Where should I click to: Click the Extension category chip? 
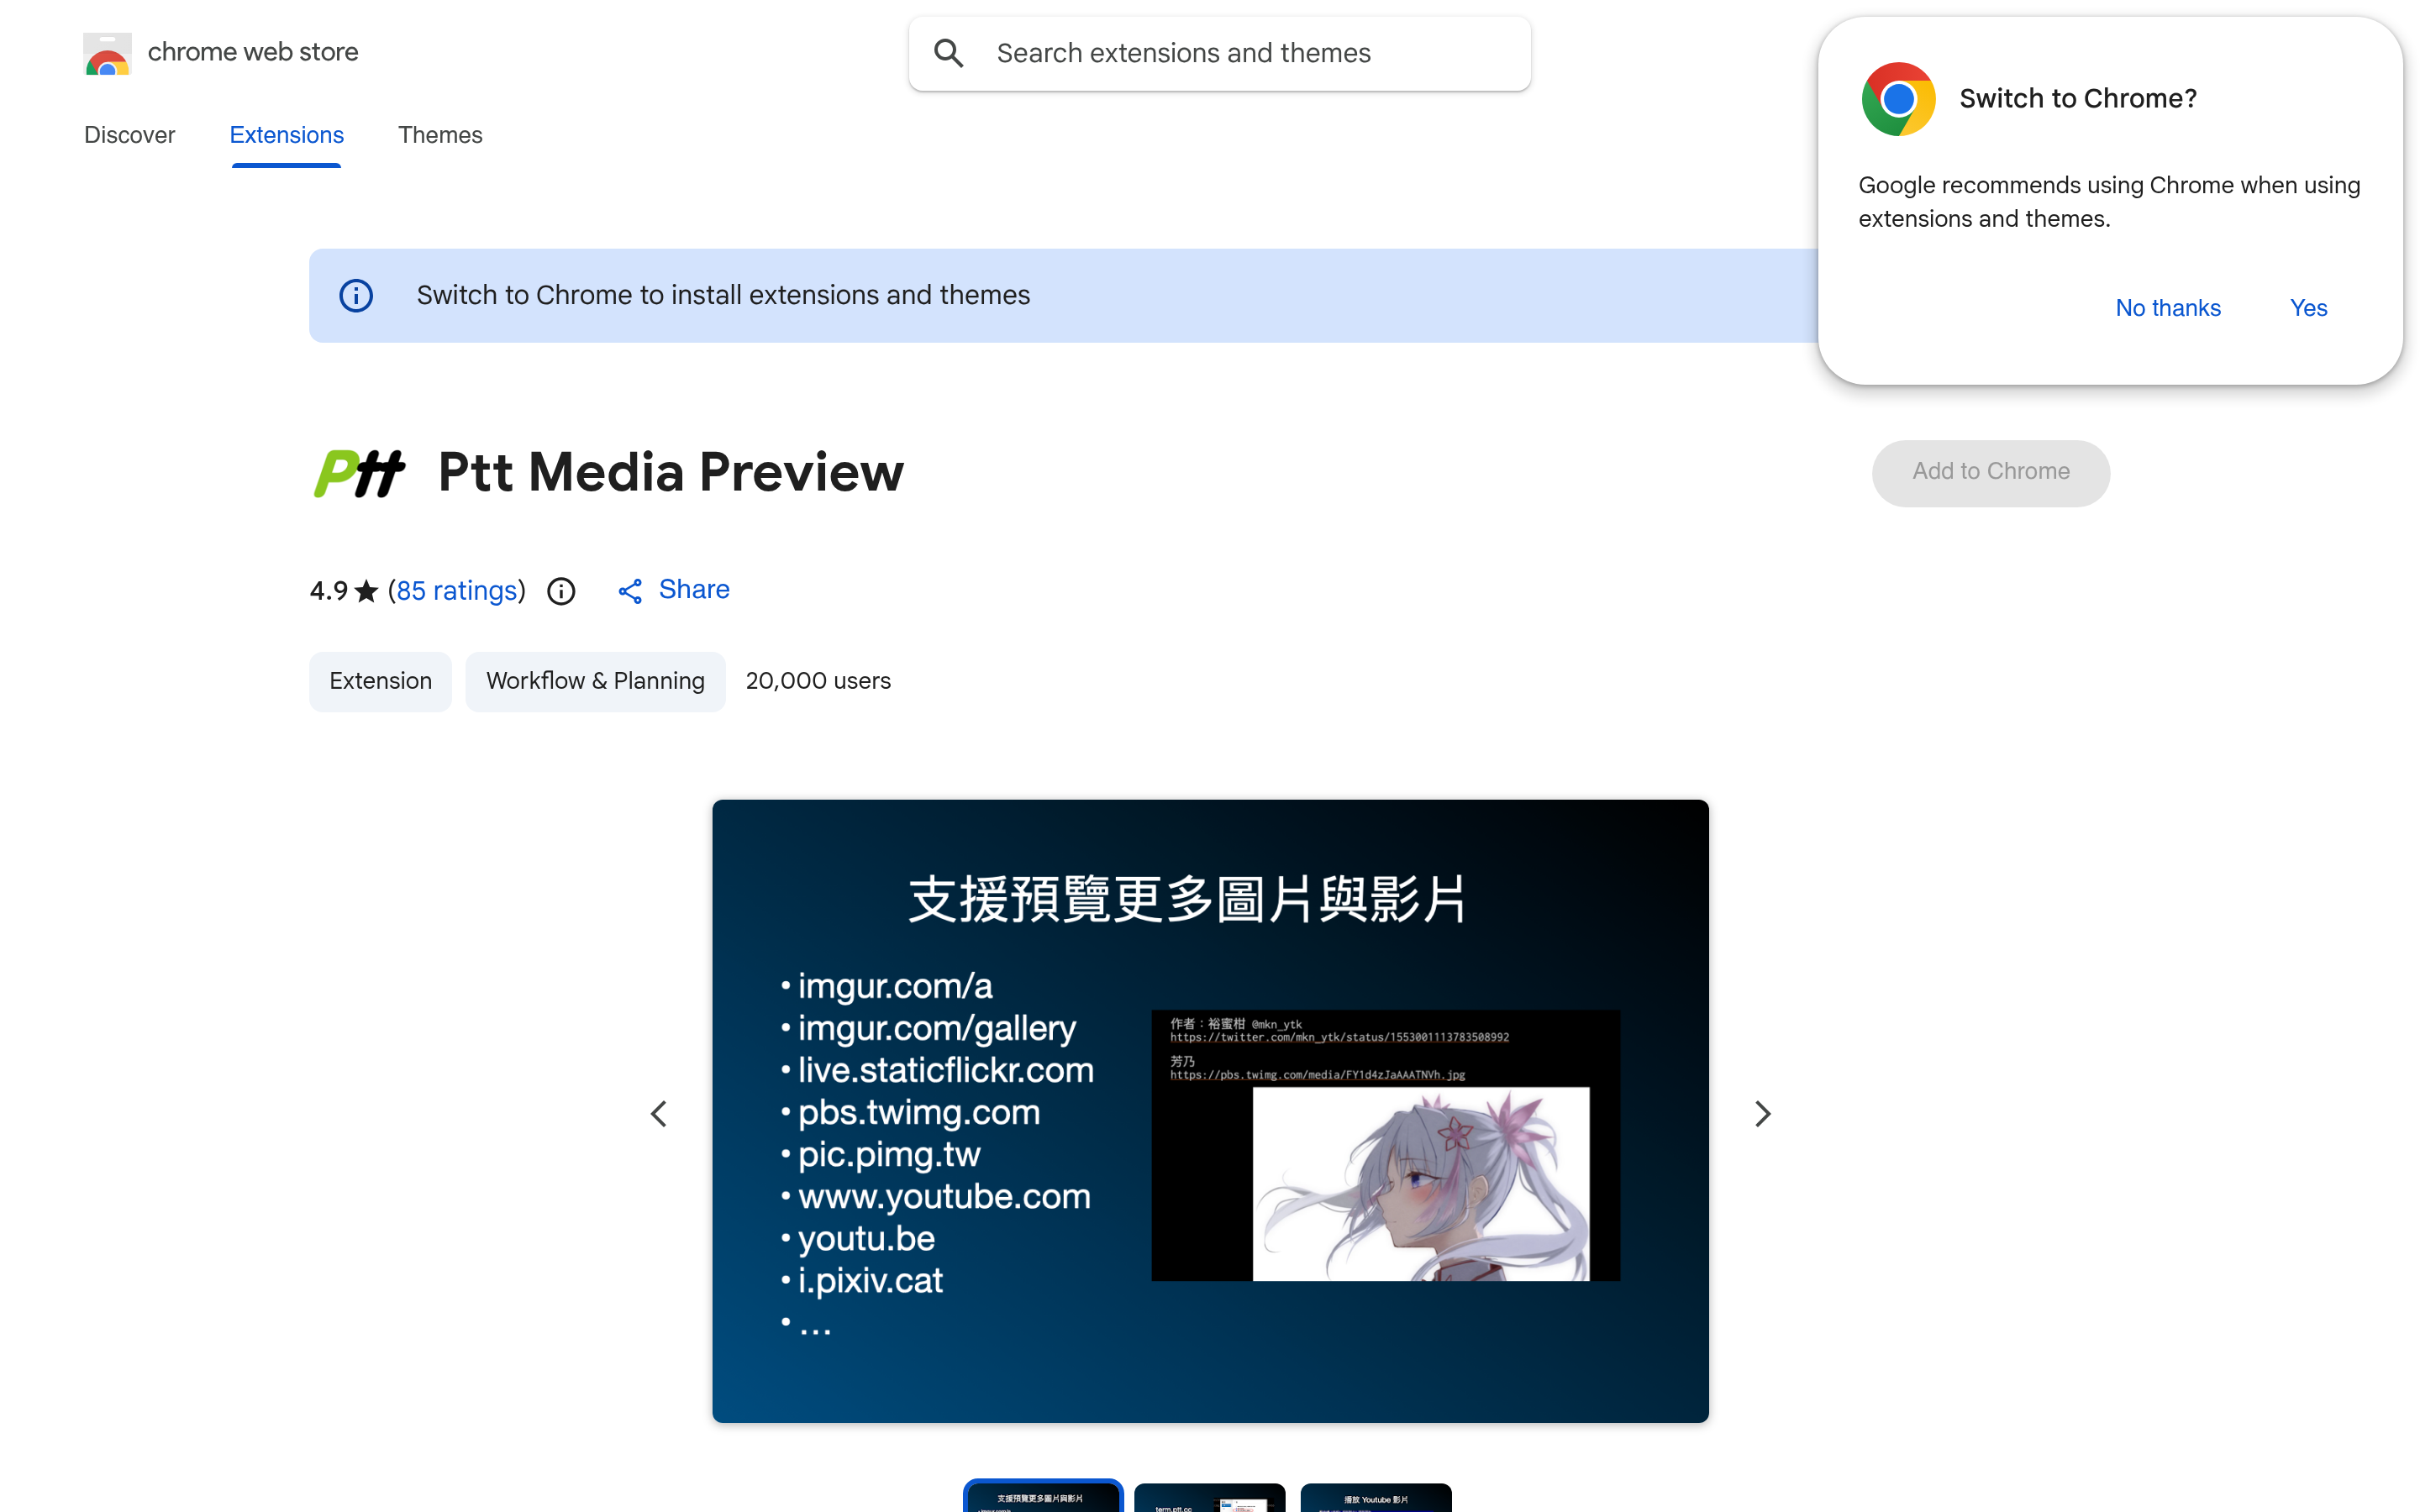380,681
